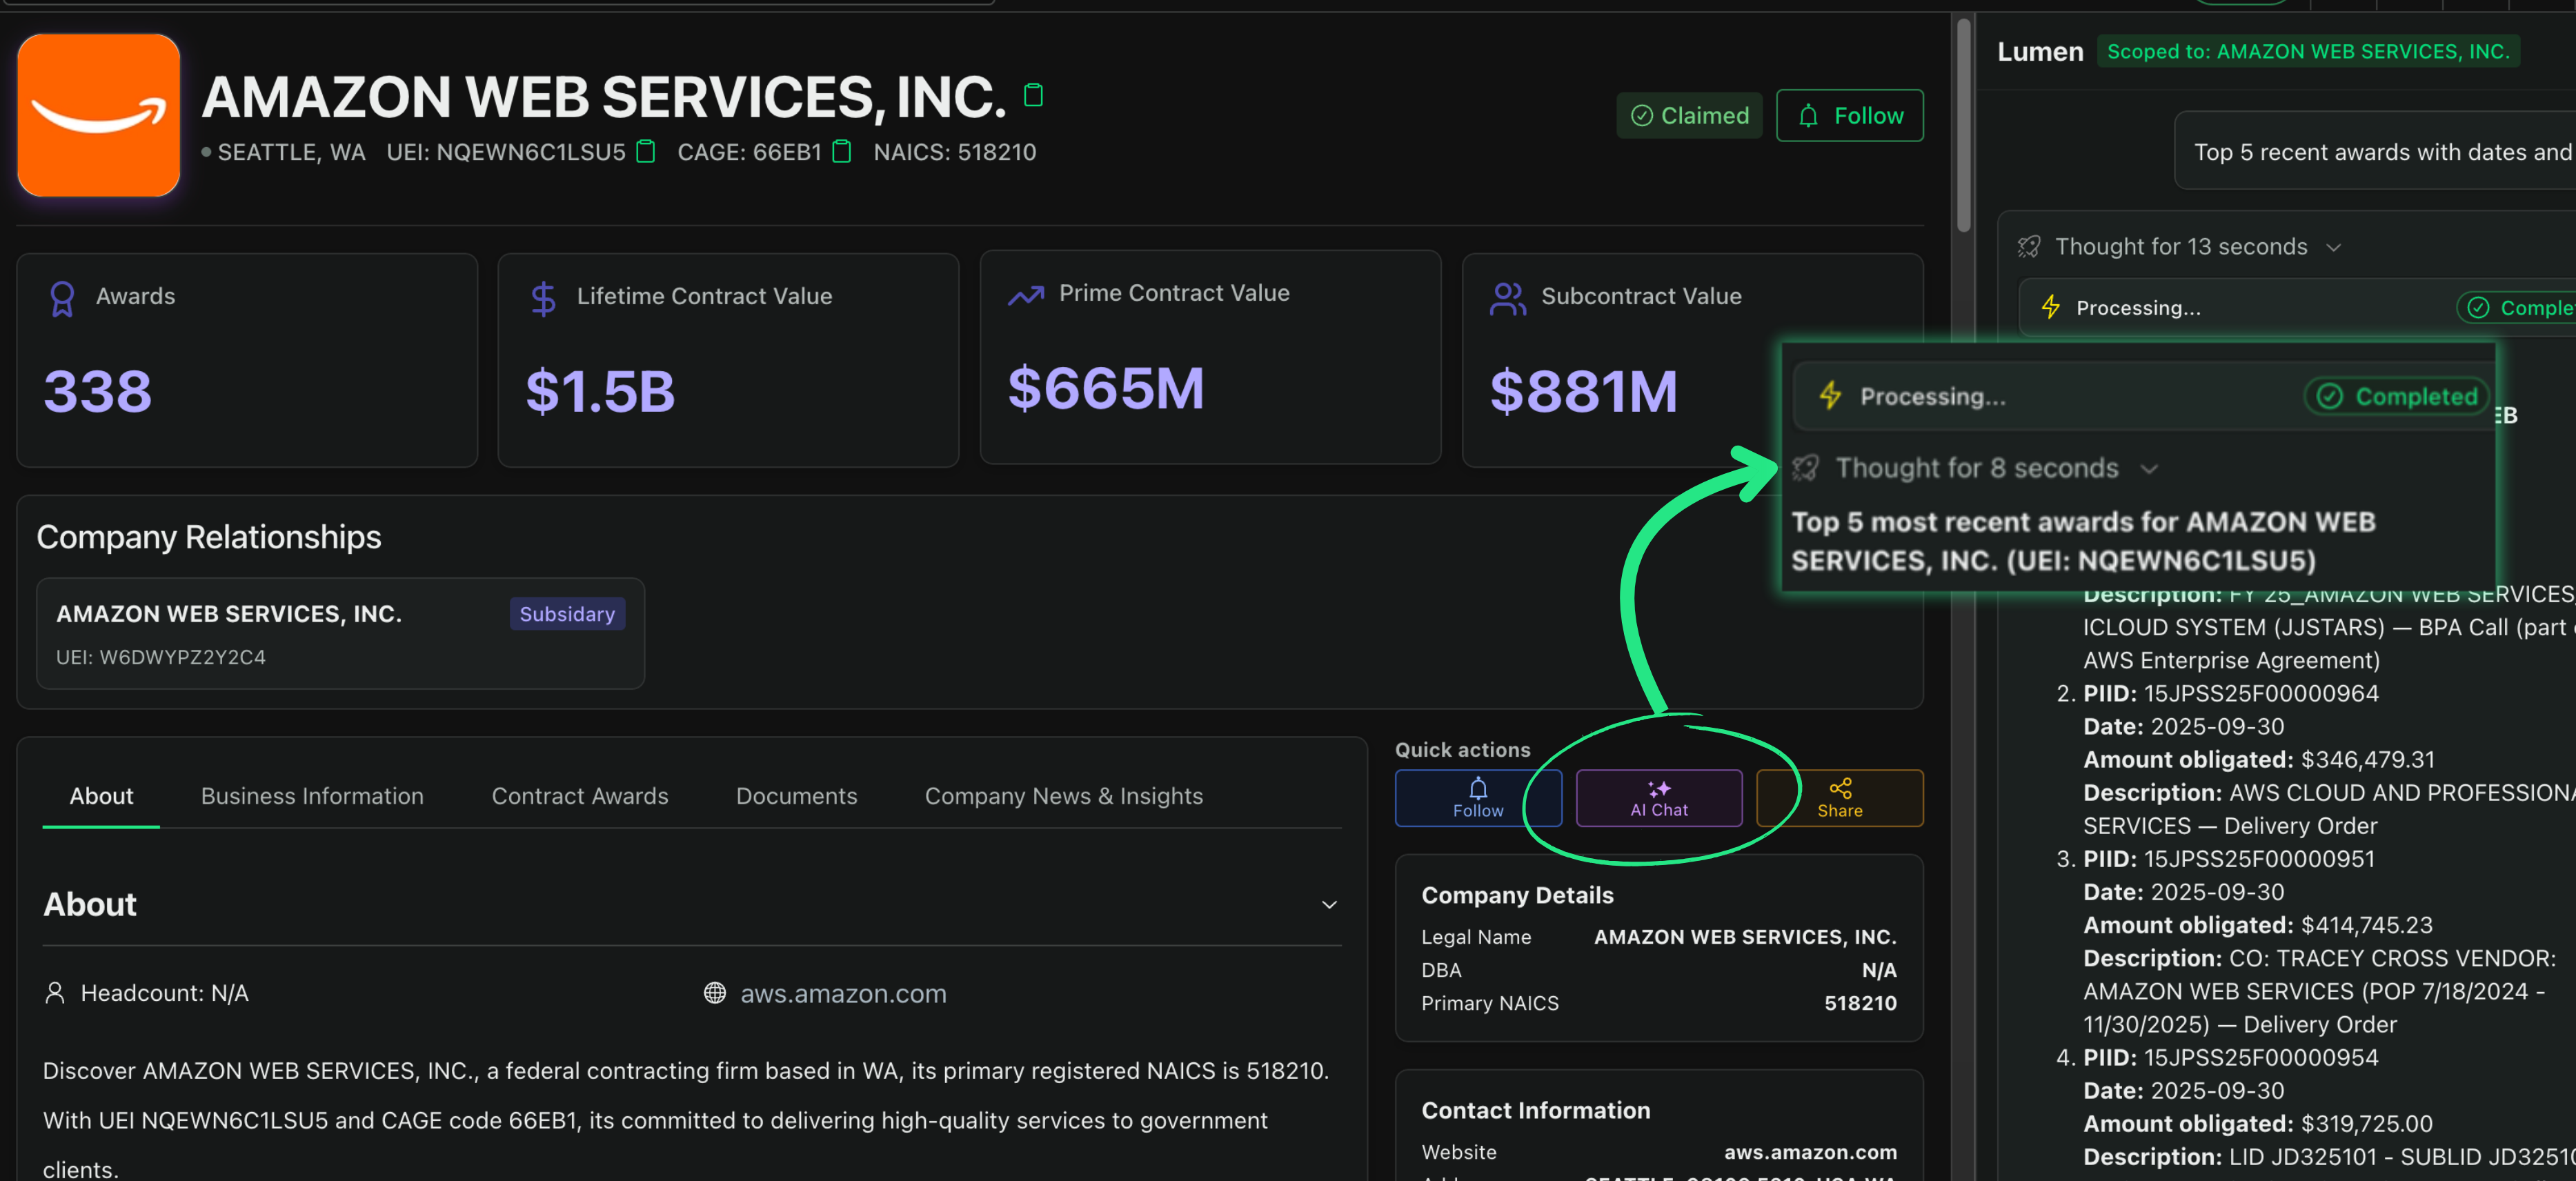Click the Subsidary relationship tag
The image size is (2576, 1181).
(x=567, y=614)
